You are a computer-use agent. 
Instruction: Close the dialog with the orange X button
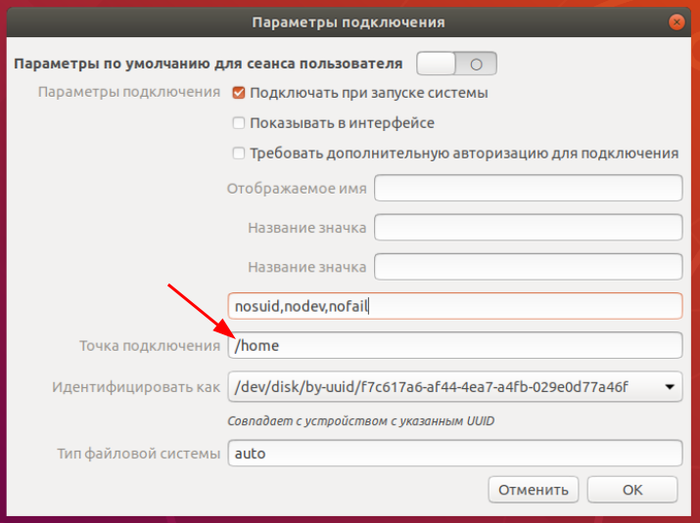point(676,21)
